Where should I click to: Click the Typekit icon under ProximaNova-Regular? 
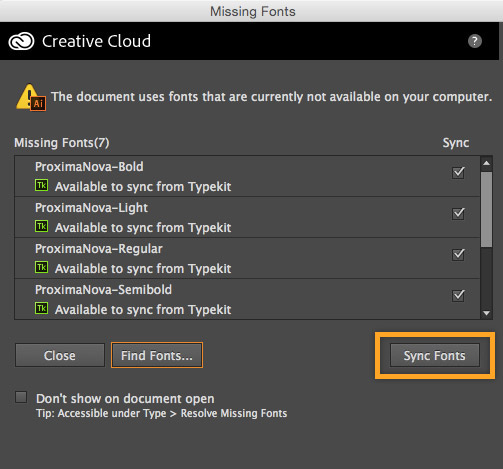42,267
